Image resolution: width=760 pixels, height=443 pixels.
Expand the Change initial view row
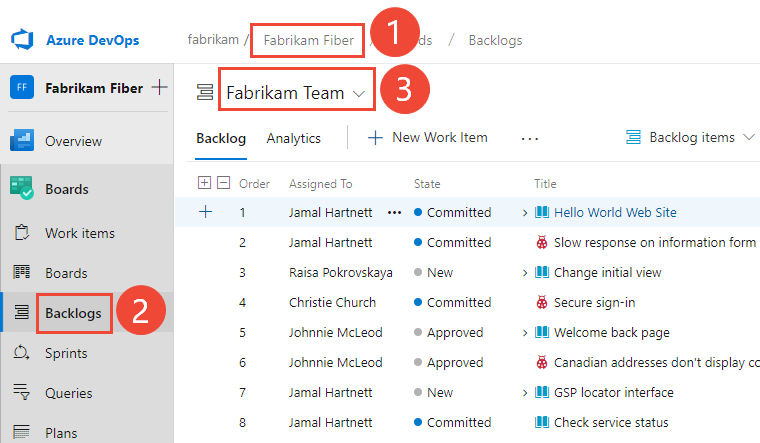pyautogui.click(x=524, y=273)
